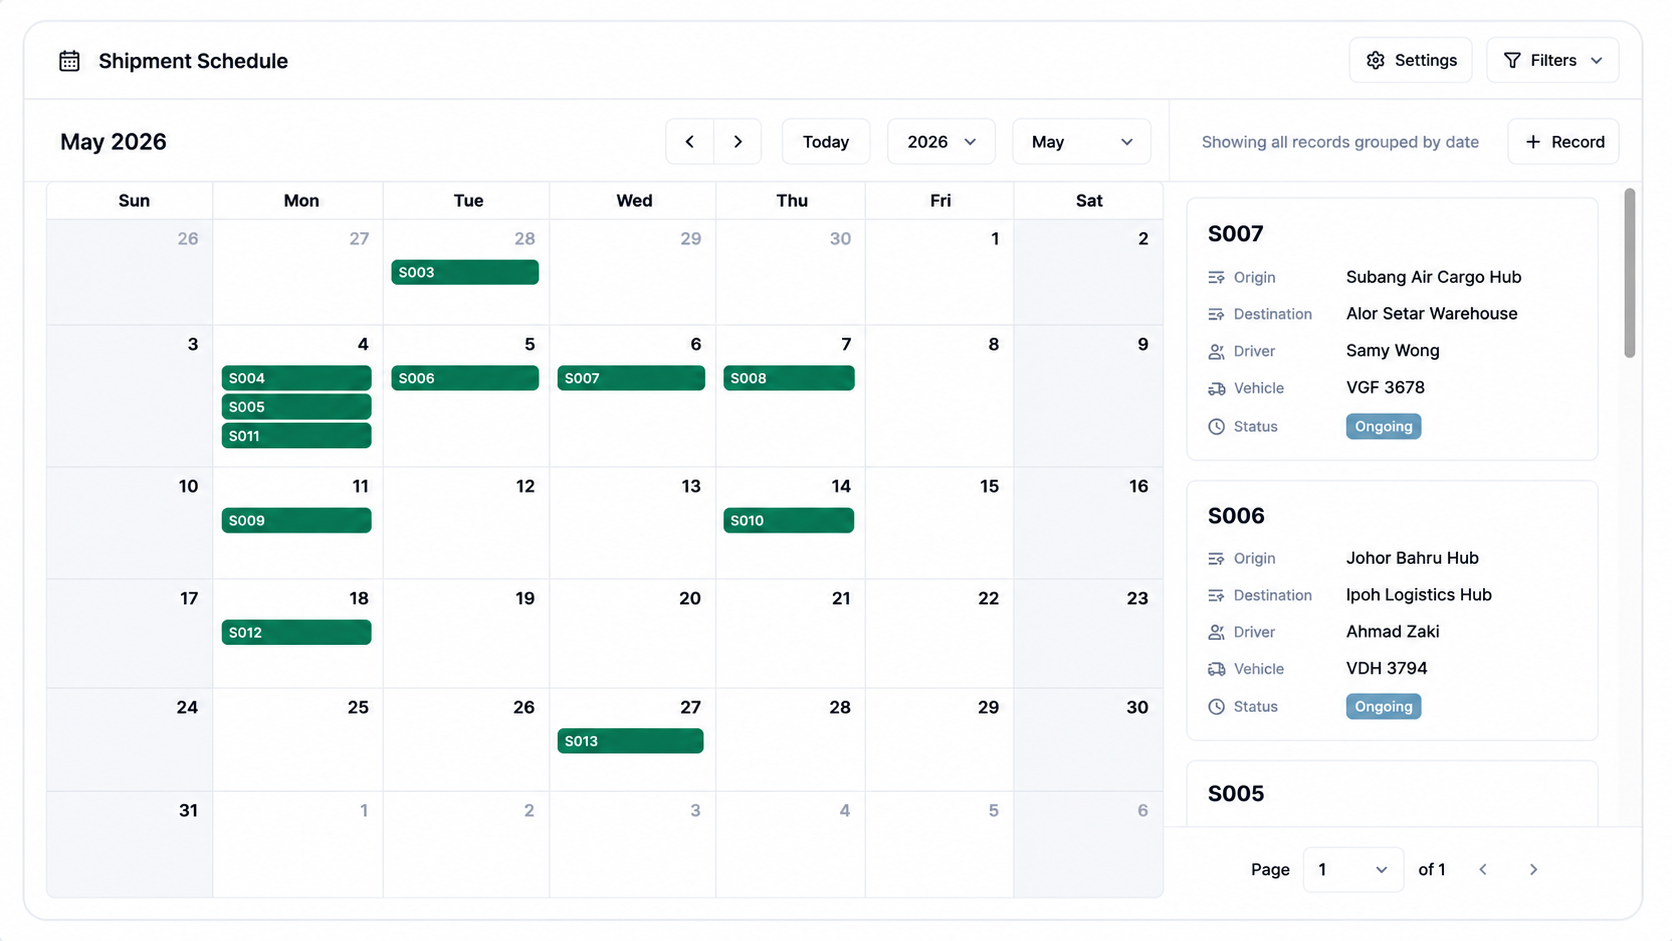Select shipment S004 event on May 4
This screenshot has height=941, width=1672.
coord(296,378)
